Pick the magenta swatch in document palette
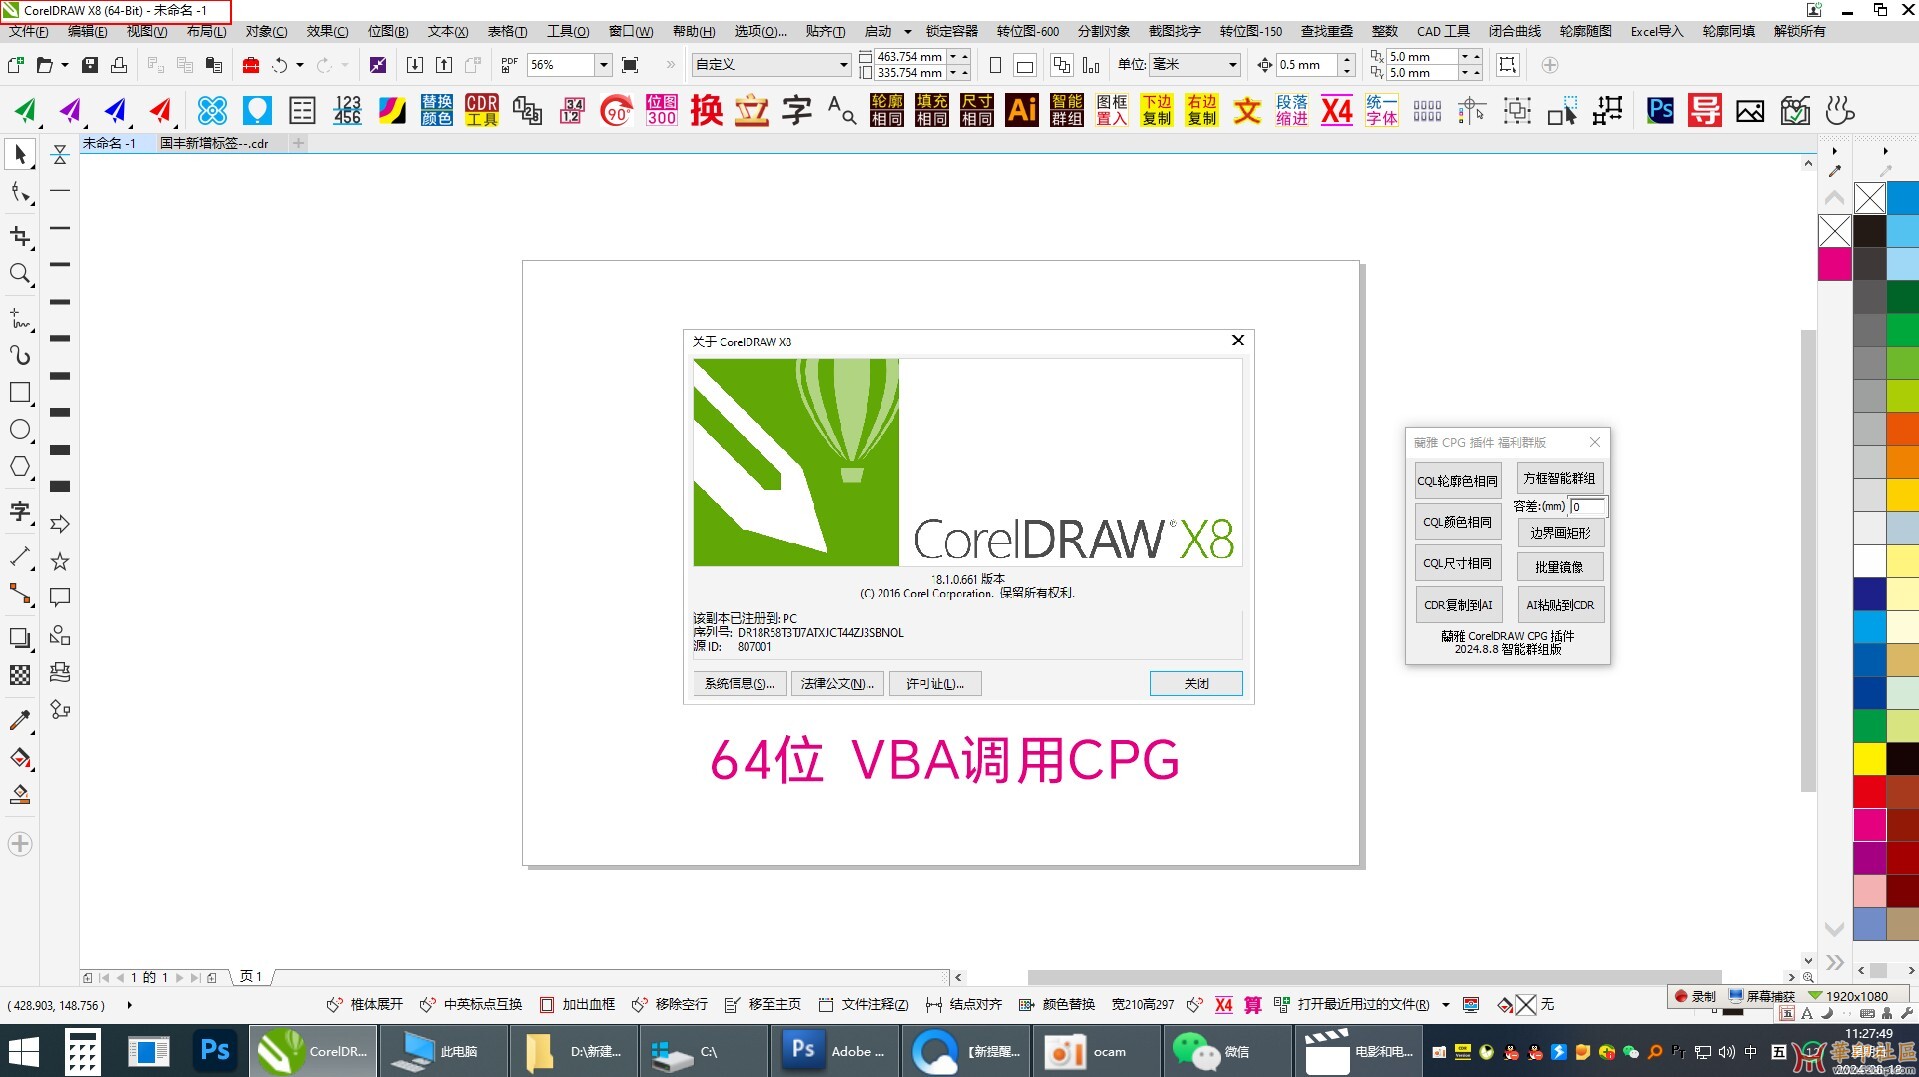This screenshot has width=1919, height=1077. tap(1834, 265)
